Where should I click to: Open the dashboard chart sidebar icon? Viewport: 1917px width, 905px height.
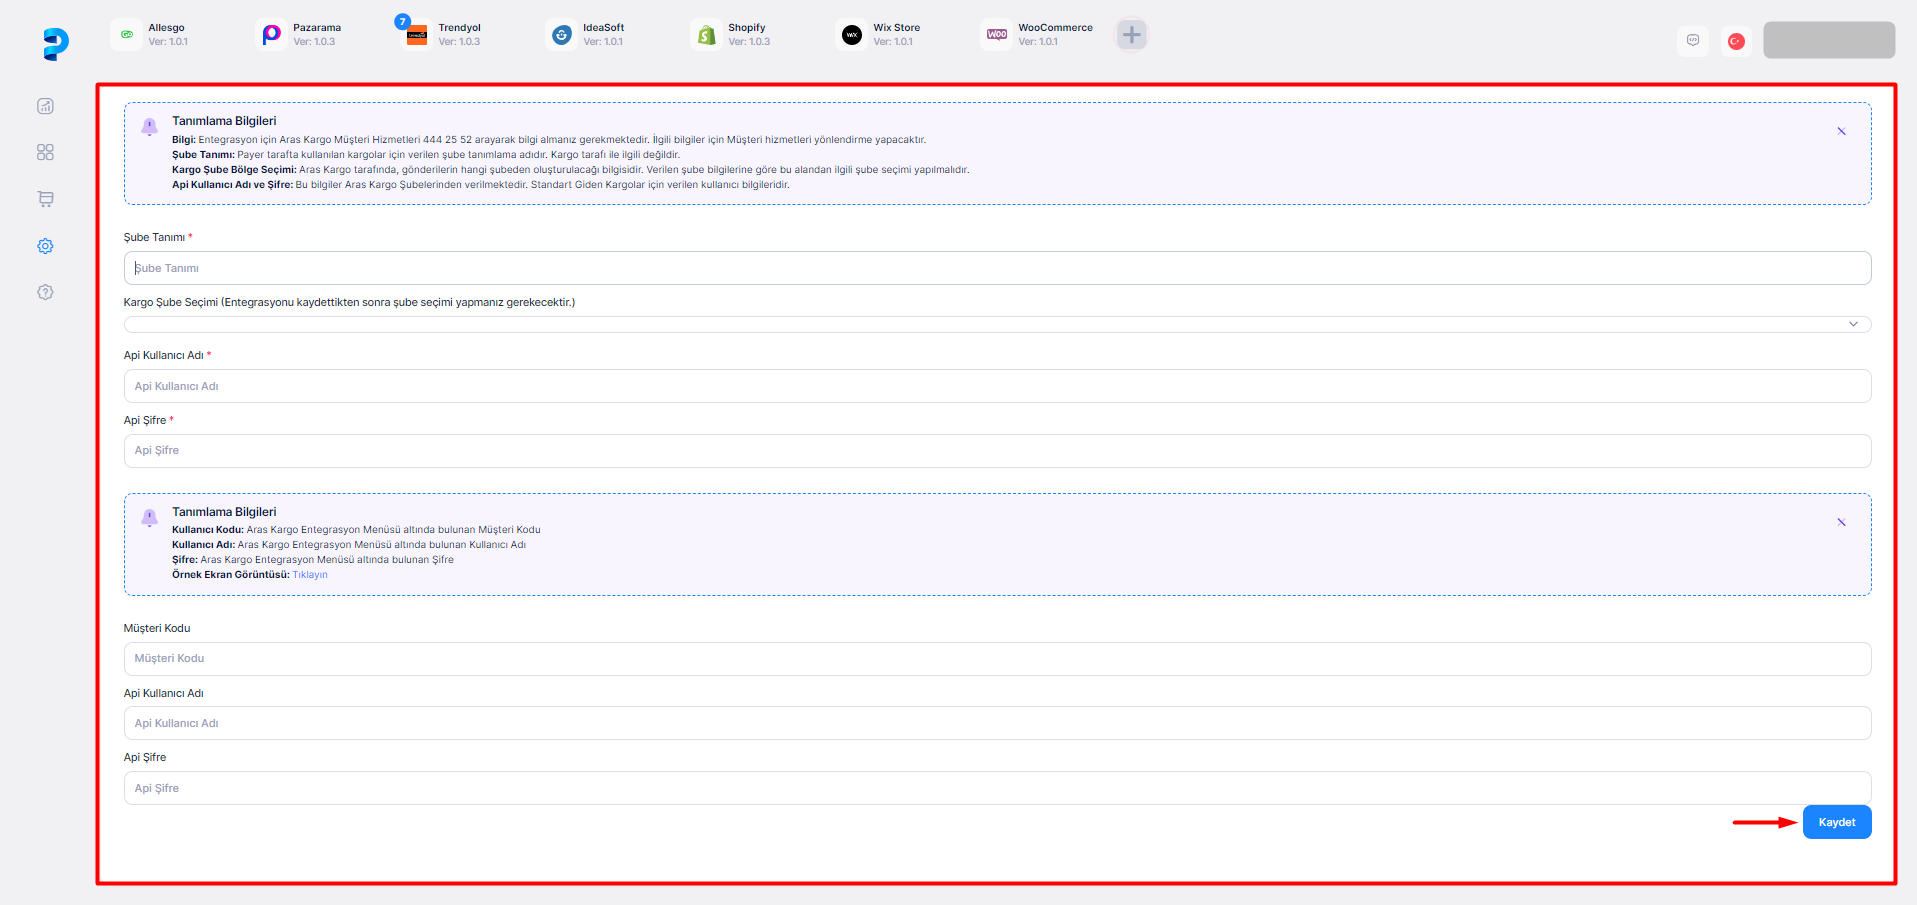coord(45,106)
